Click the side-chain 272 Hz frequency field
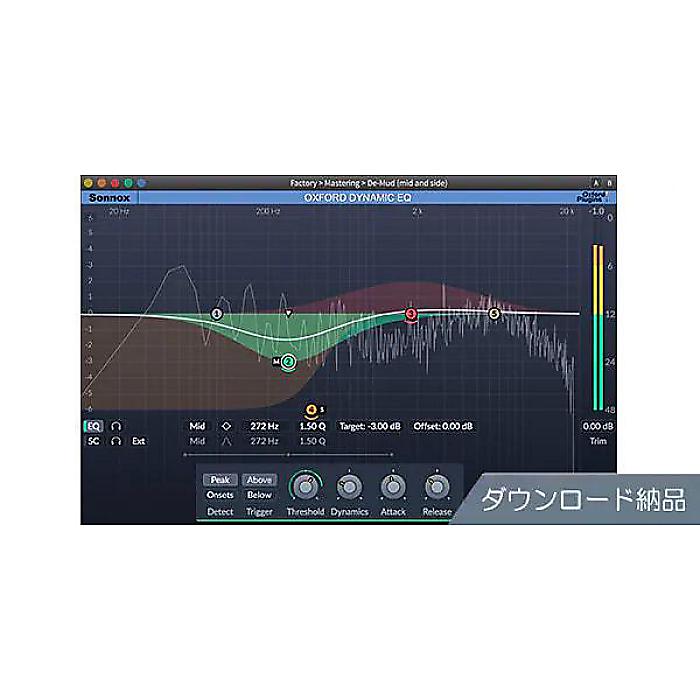The image size is (700, 700). point(264,441)
